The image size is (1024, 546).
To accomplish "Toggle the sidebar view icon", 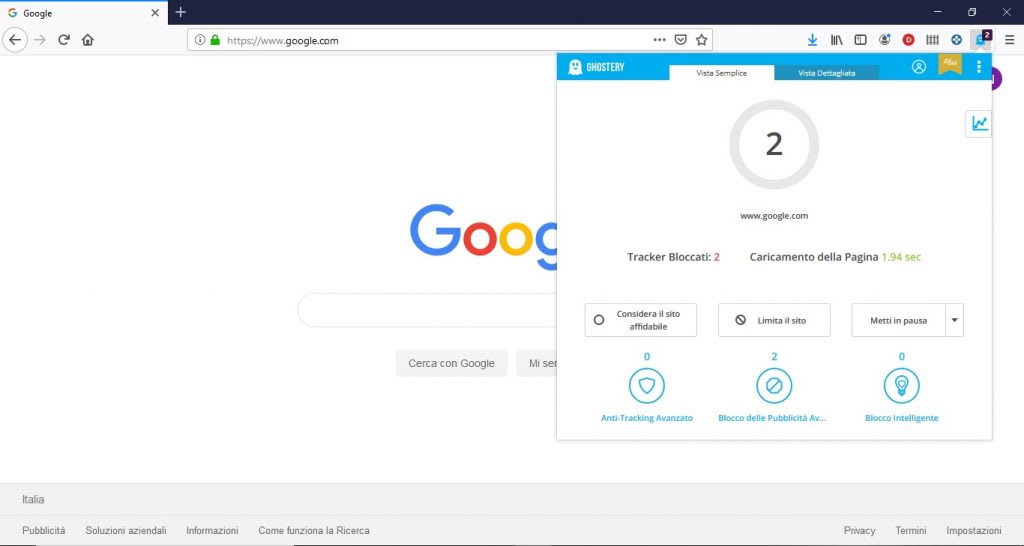I will [x=861, y=40].
